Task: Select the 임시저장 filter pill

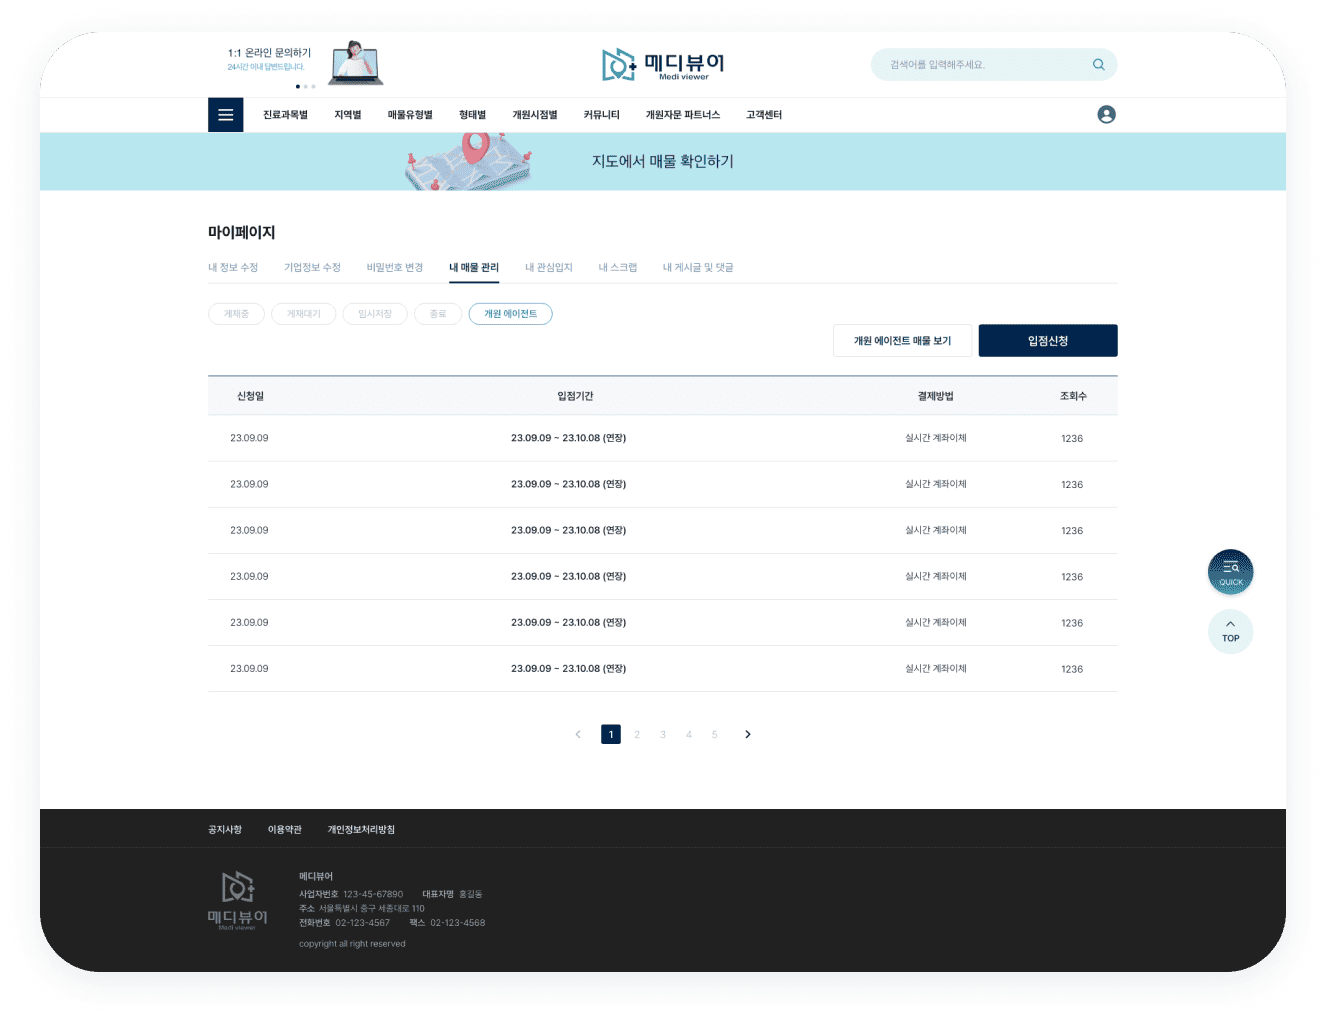Action: tap(375, 314)
